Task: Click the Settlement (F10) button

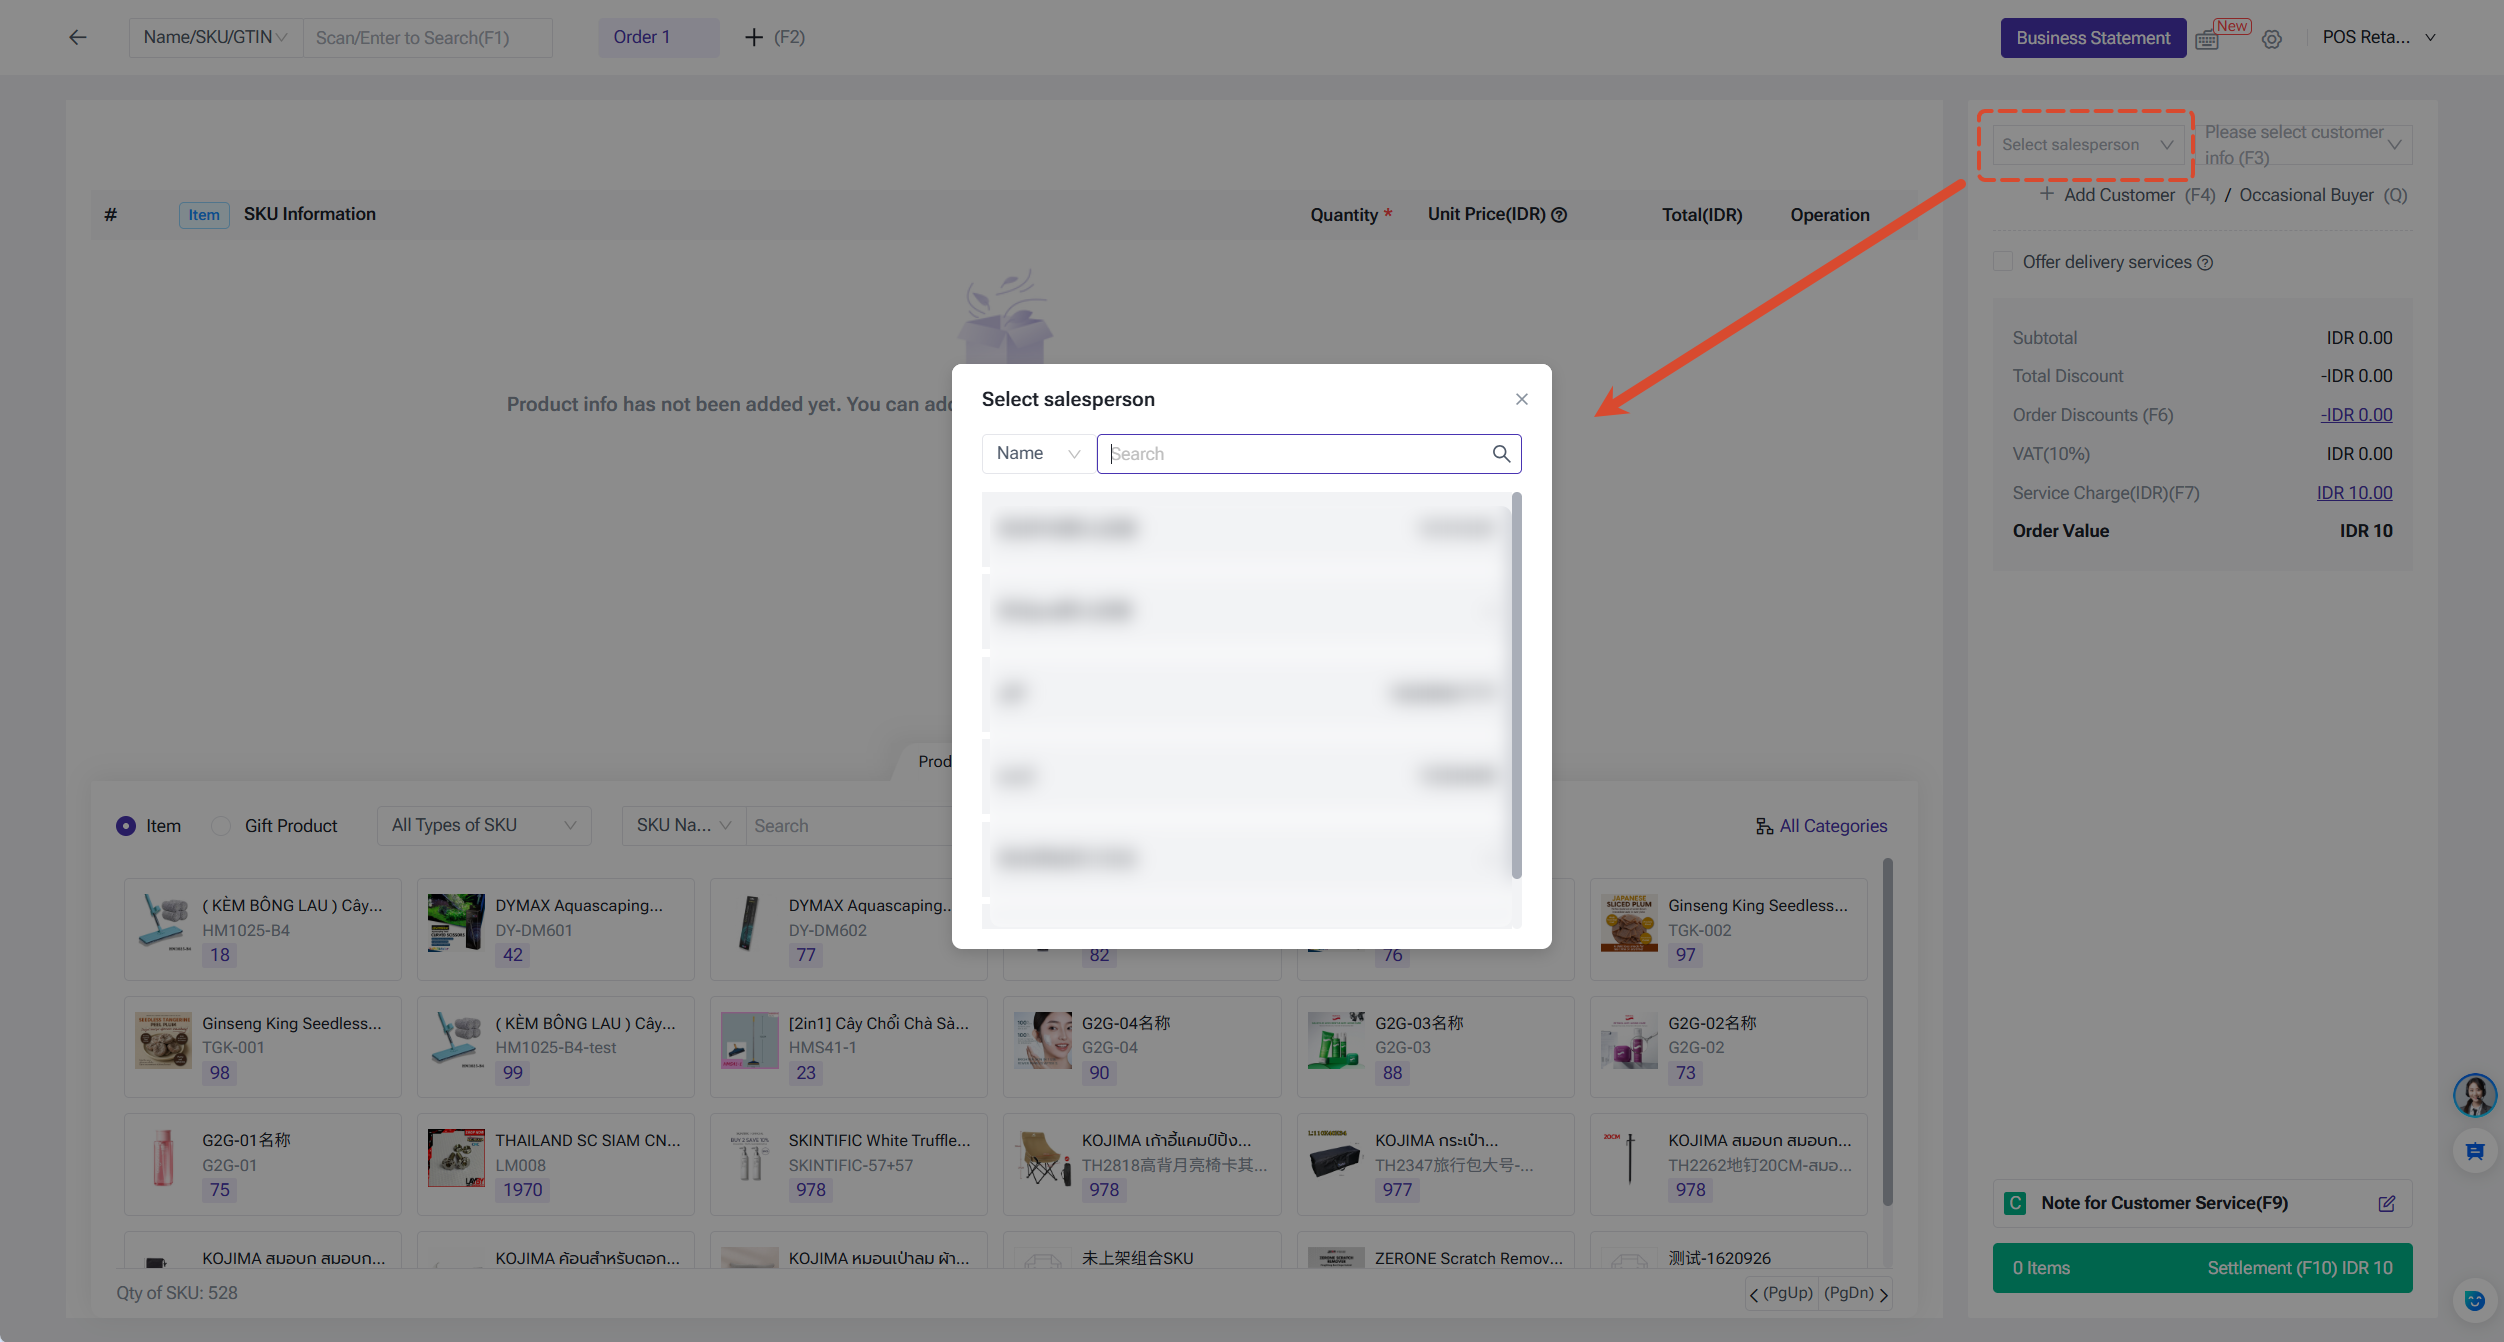Action: (2202, 1268)
